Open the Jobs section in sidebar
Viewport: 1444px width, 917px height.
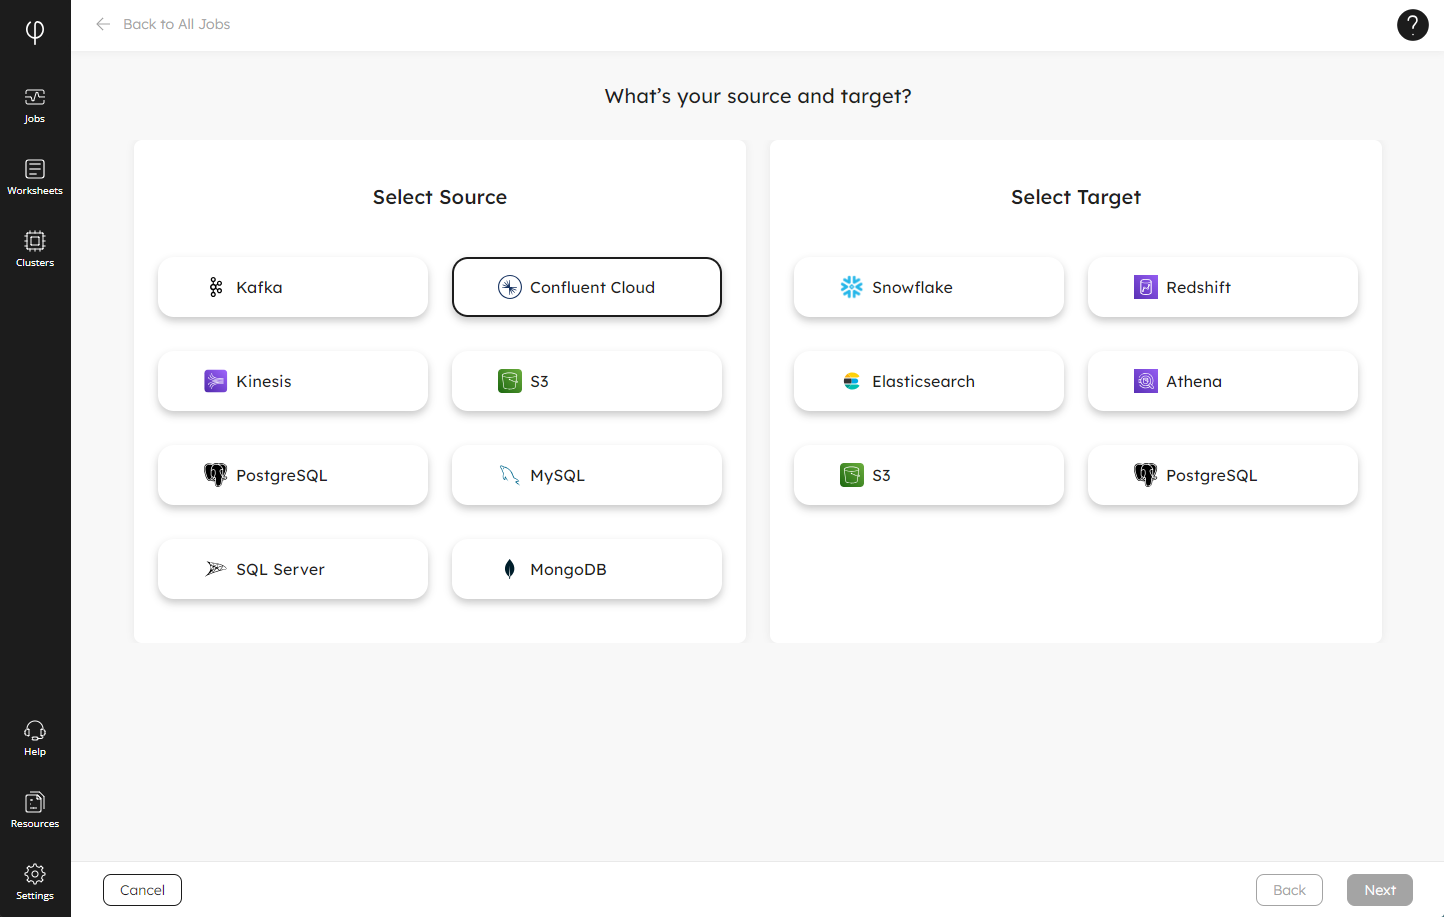tap(35, 106)
